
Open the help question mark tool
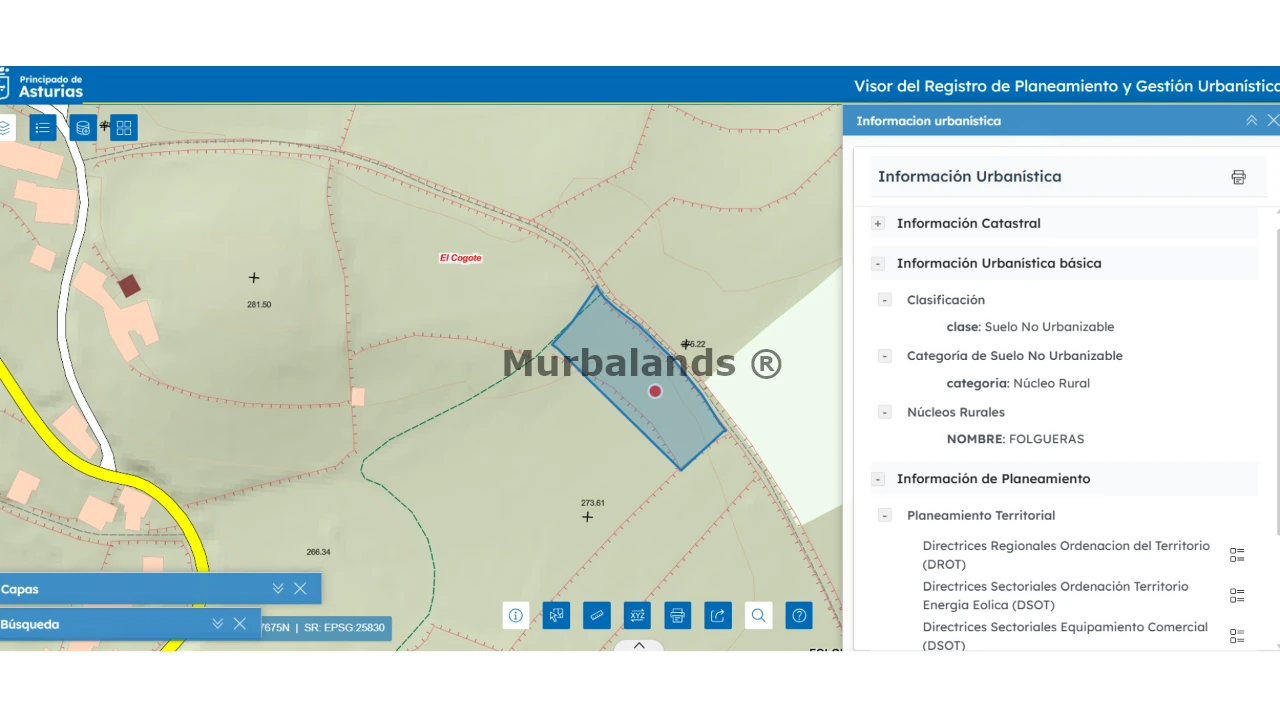(x=799, y=615)
